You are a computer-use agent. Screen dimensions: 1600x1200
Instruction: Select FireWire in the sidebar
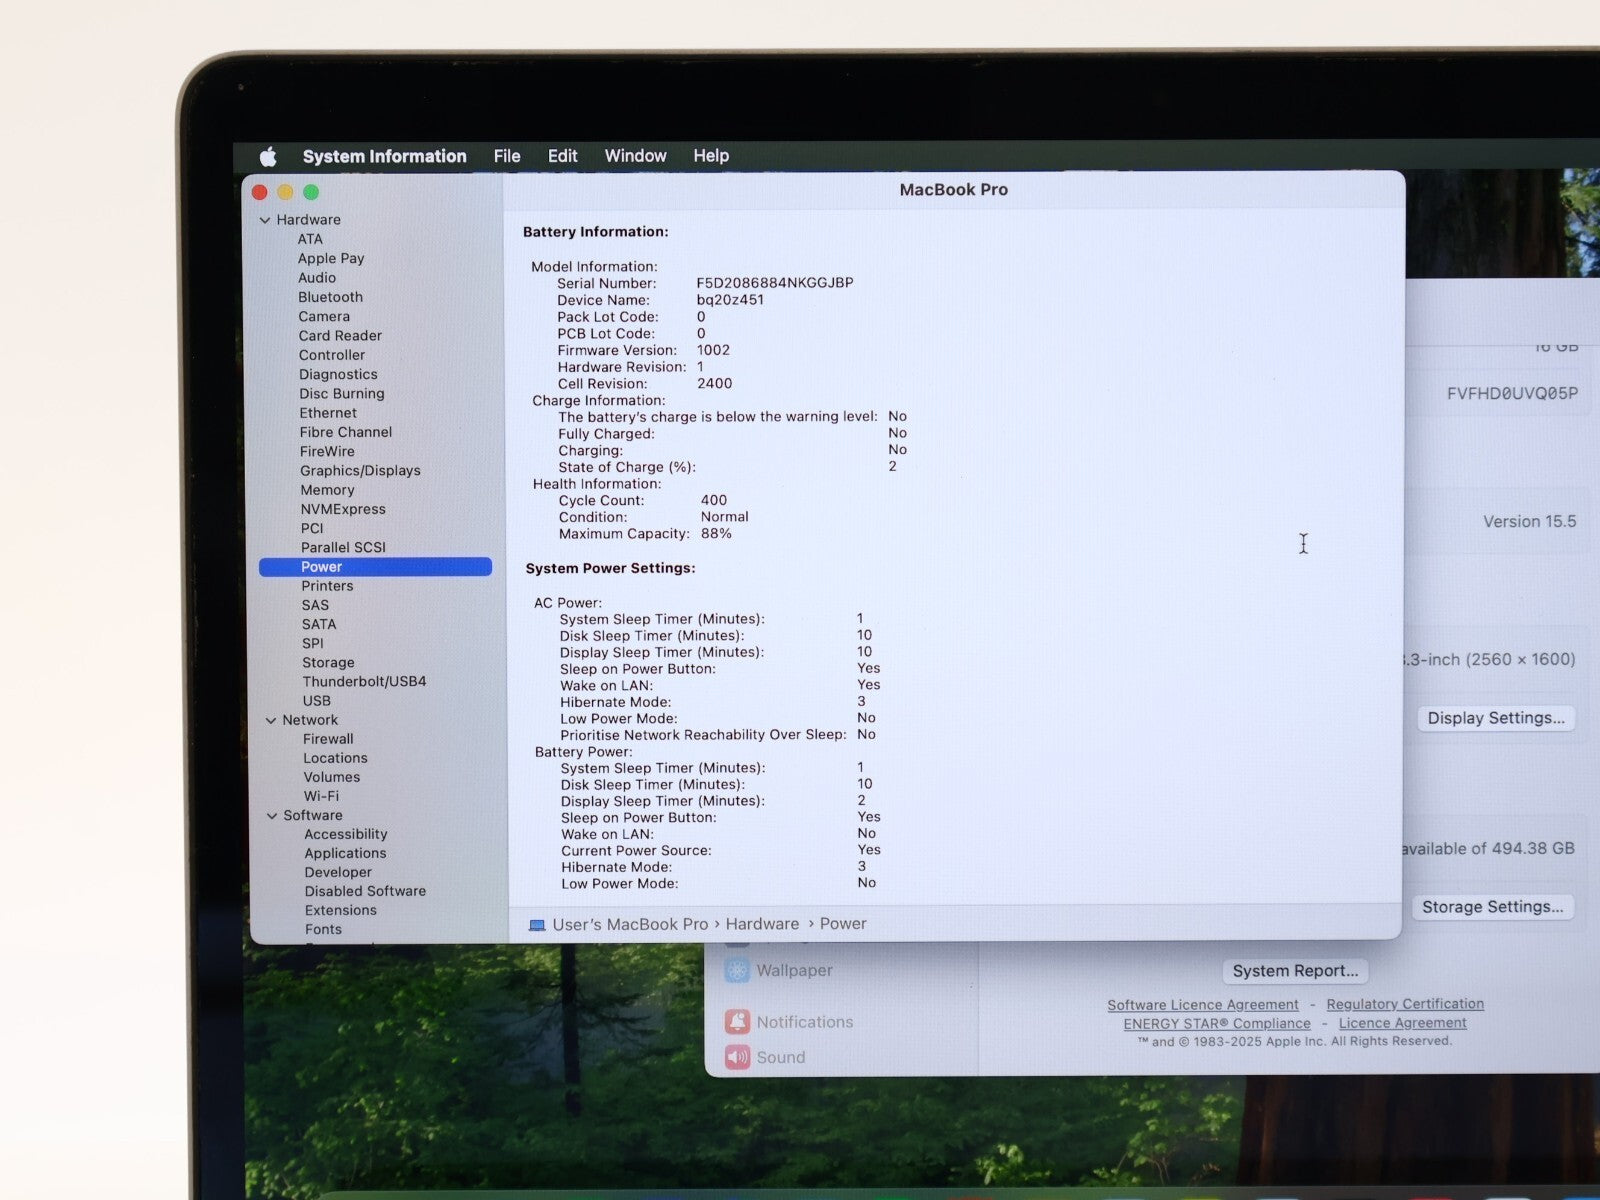[x=327, y=451]
